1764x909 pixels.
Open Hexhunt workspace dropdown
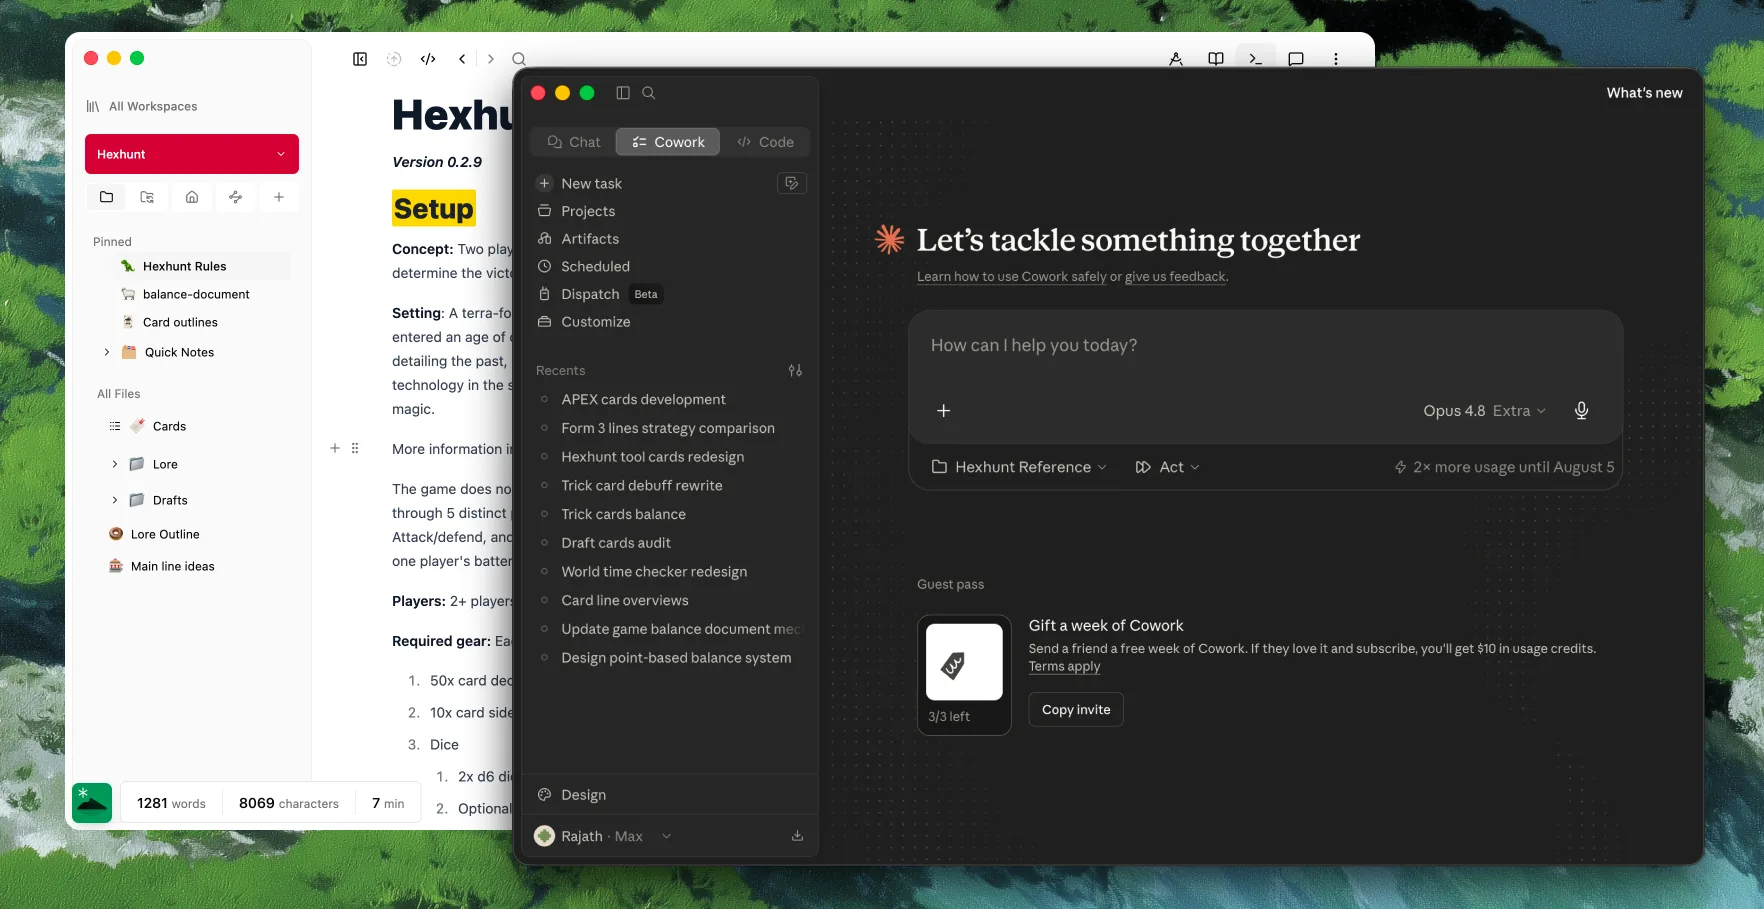point(192,154)
